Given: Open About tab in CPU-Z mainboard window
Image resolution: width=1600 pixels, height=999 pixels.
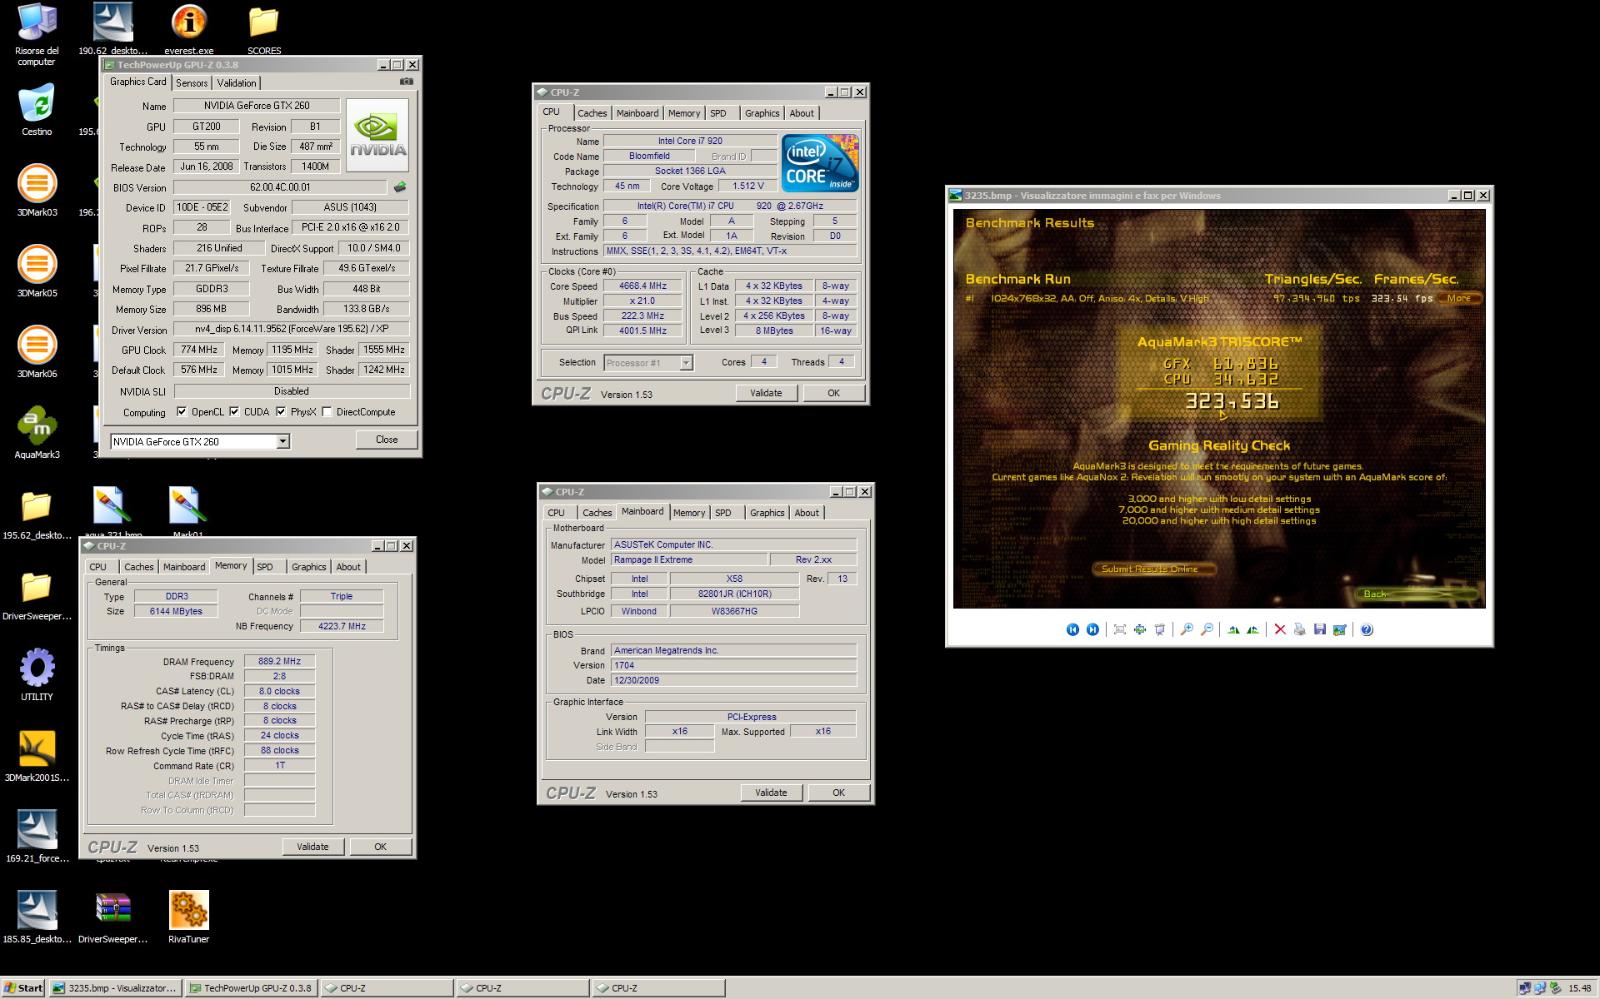Looking at the screenshot, I should point(807,513).
